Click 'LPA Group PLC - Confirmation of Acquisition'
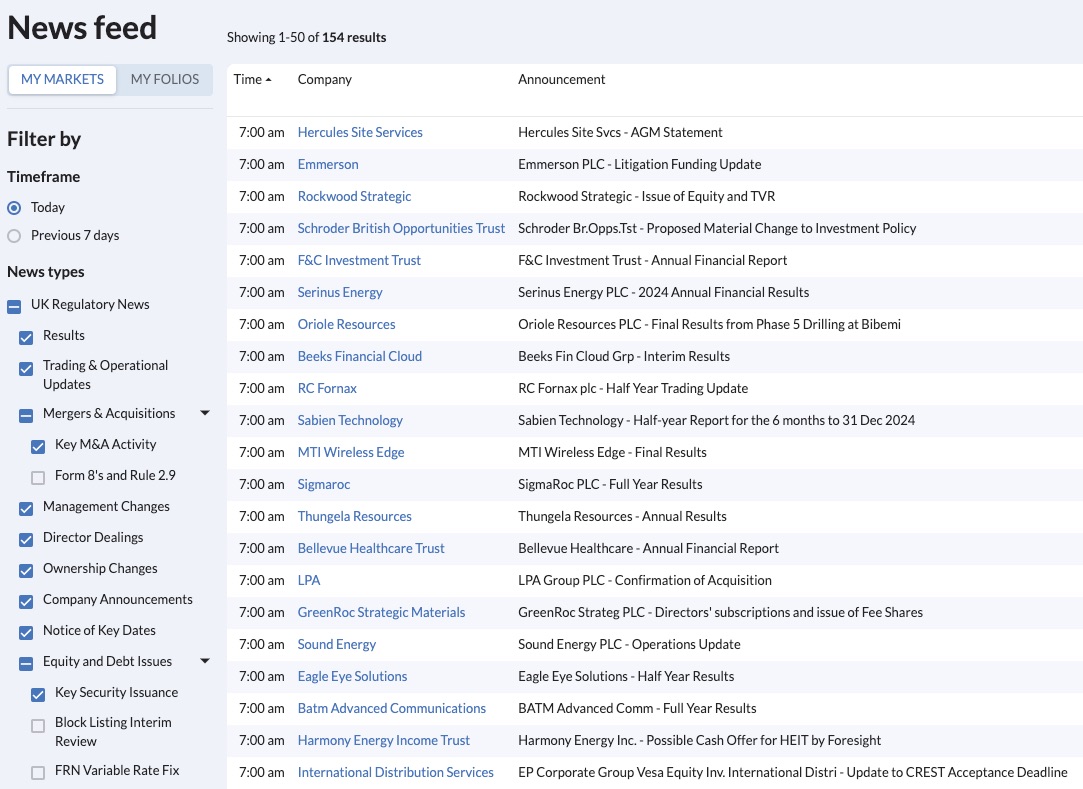 [645, 580]
